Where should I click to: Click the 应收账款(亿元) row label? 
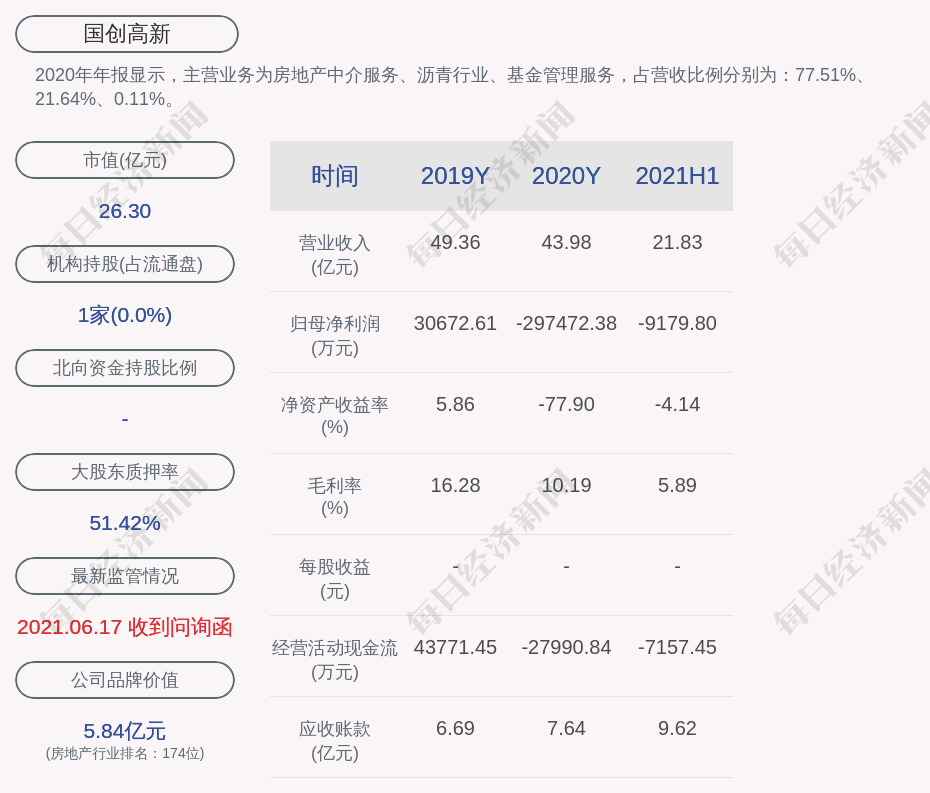pyautogui.click(x=335, y=741)
